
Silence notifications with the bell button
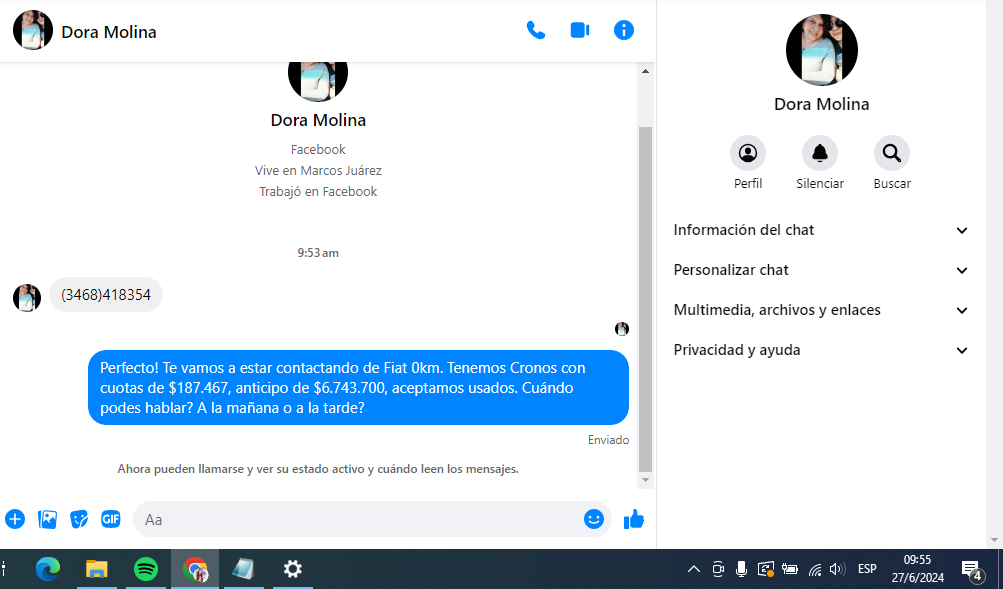820,153
